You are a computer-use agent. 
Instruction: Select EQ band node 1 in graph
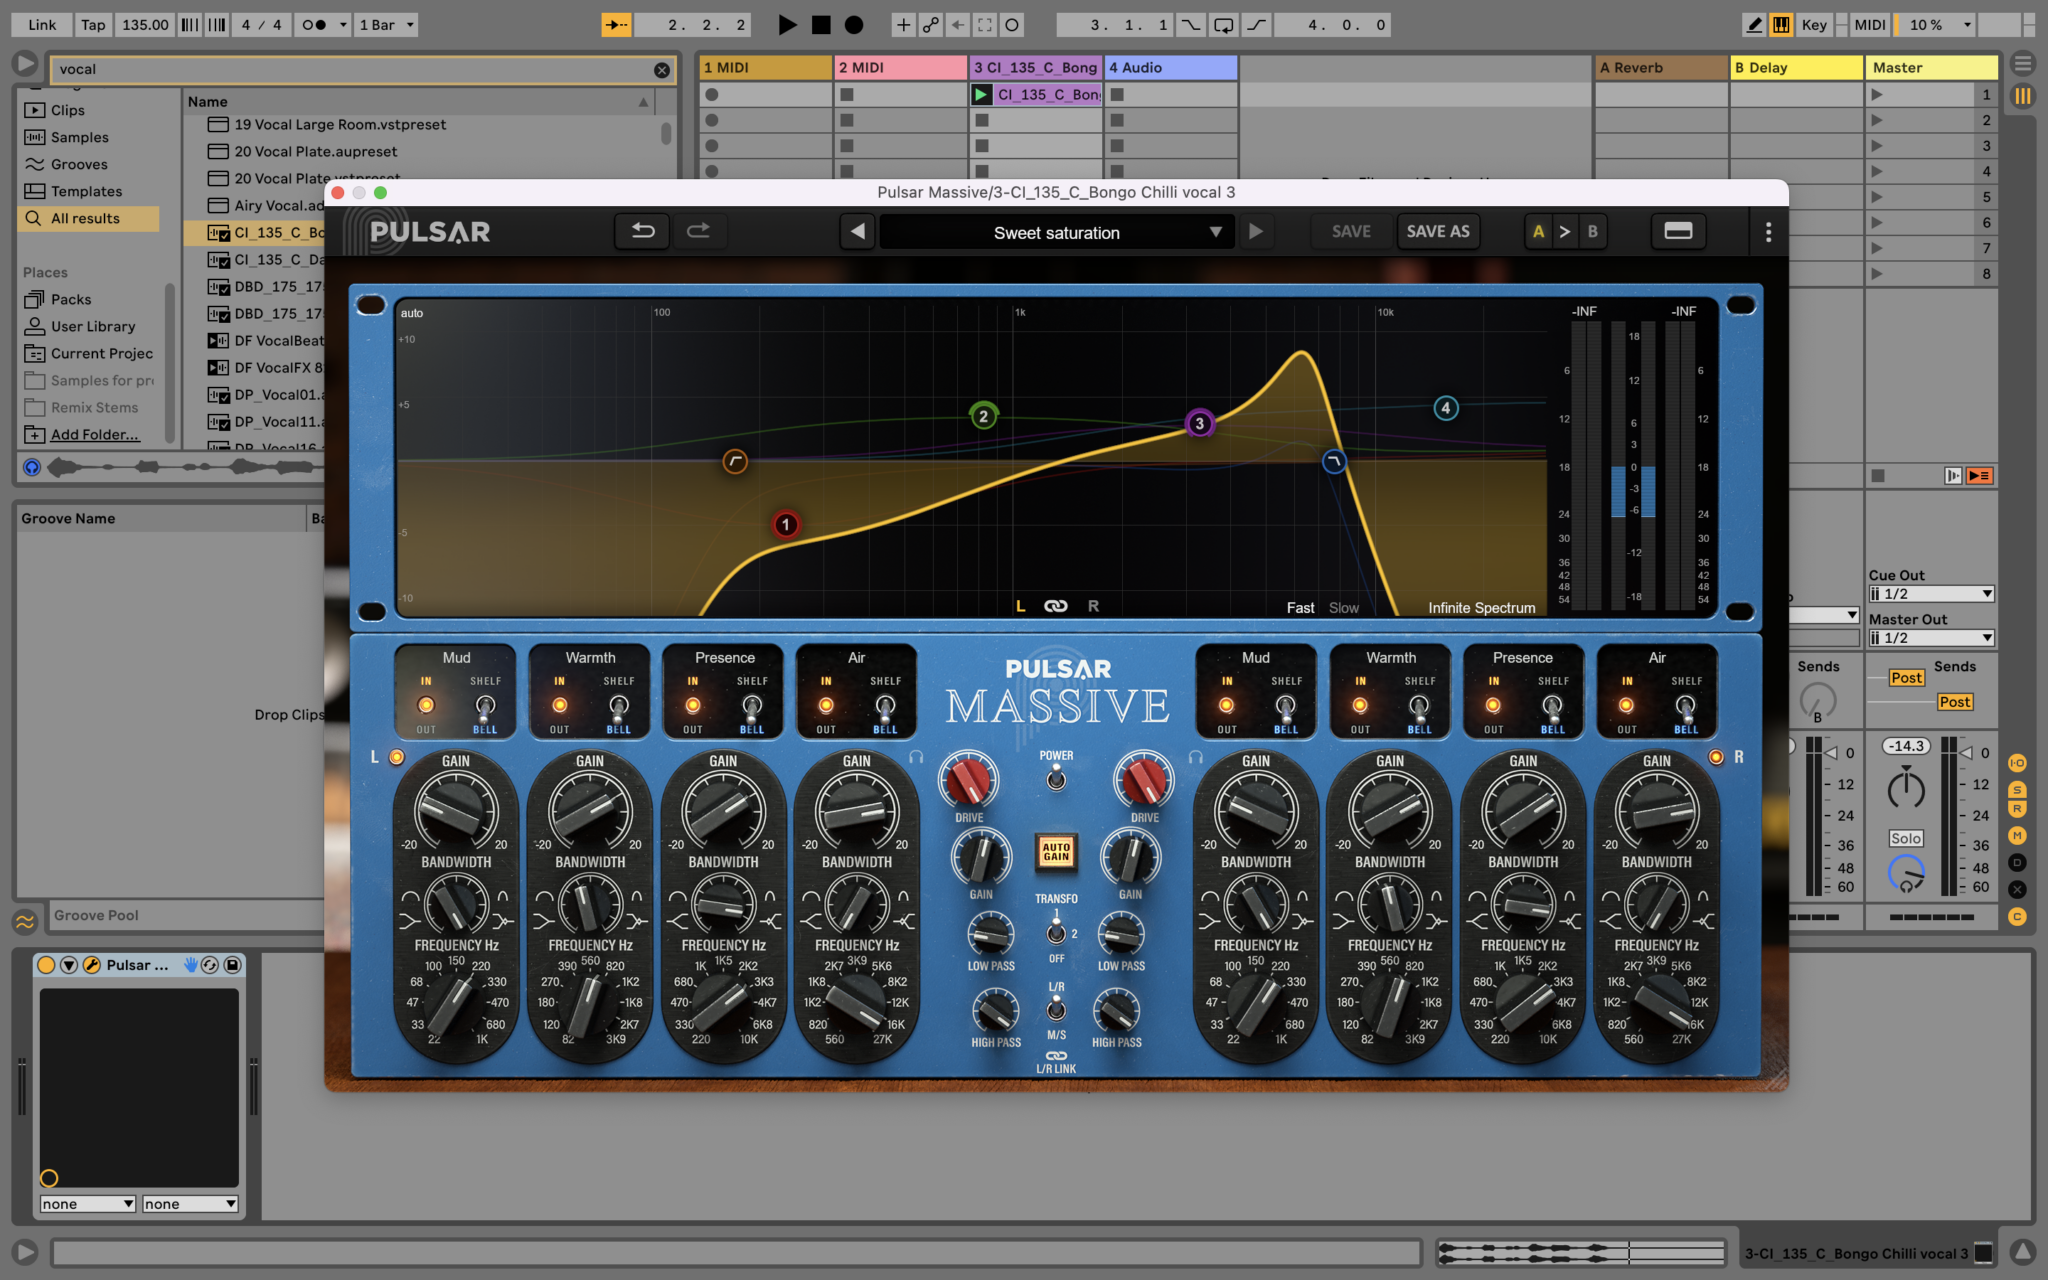pos(786,524)
